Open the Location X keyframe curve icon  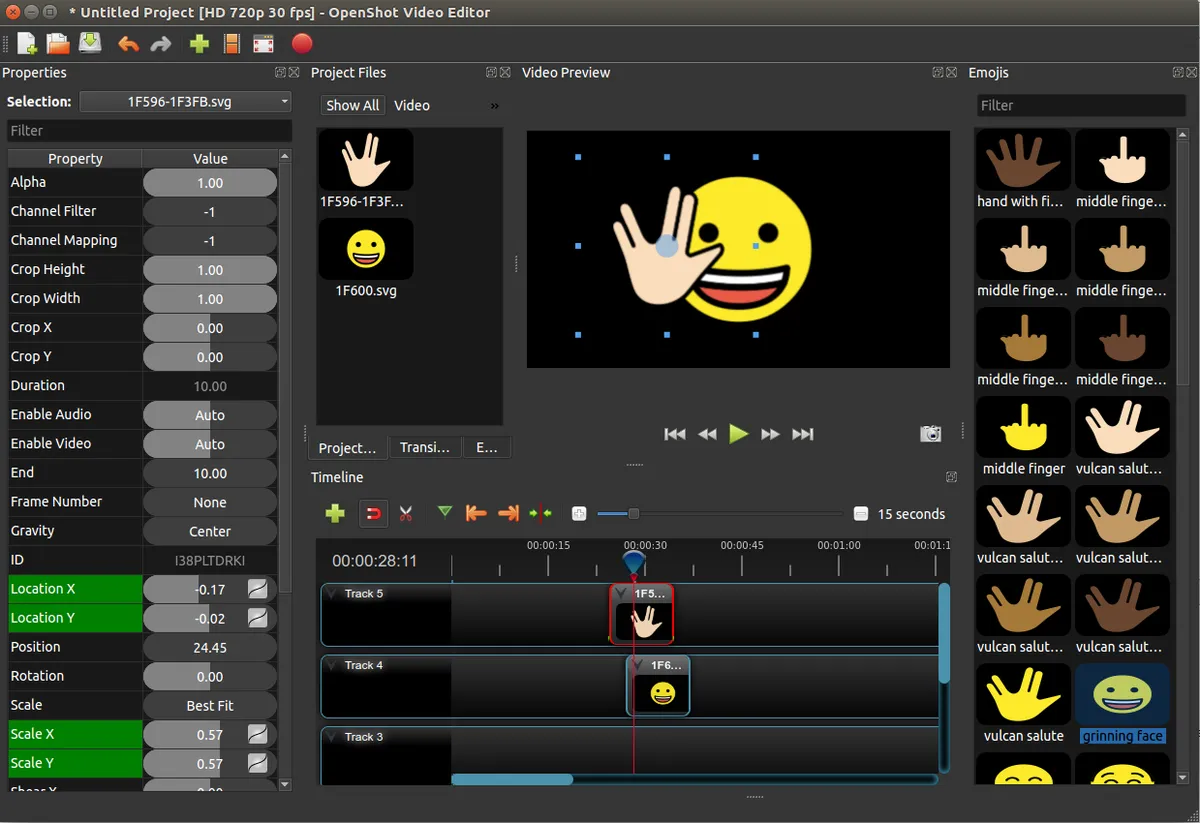tap(258, 589)
